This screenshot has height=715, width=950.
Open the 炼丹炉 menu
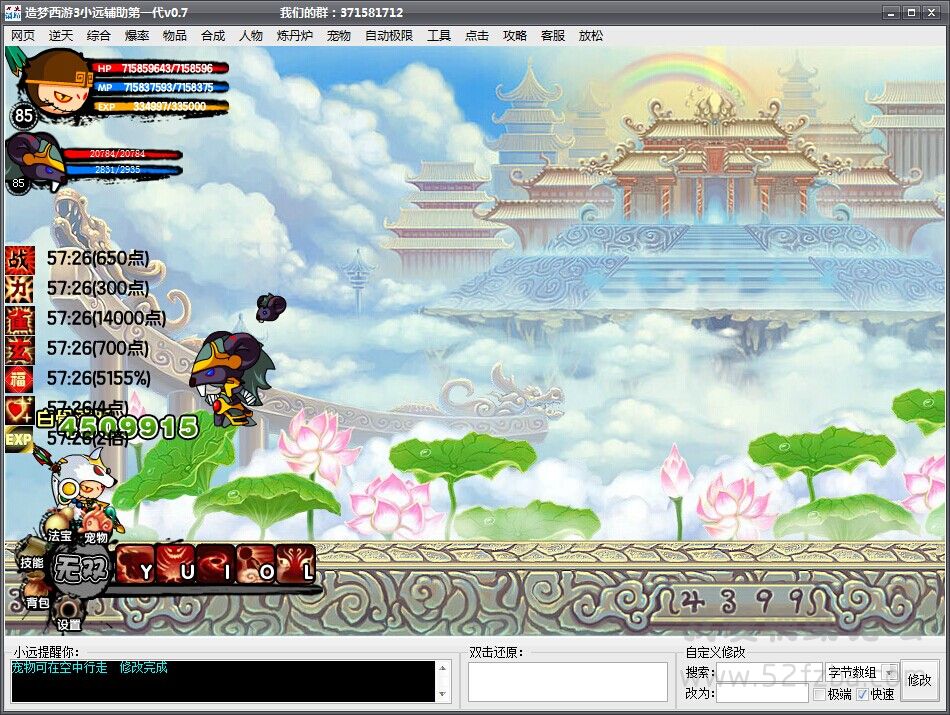(295, 36)
